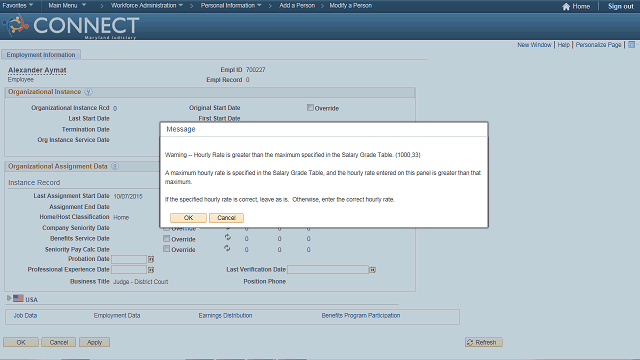Click the Alexander Aymat name link
This screenshot has width=640, height=360.
tap(37, 70)
